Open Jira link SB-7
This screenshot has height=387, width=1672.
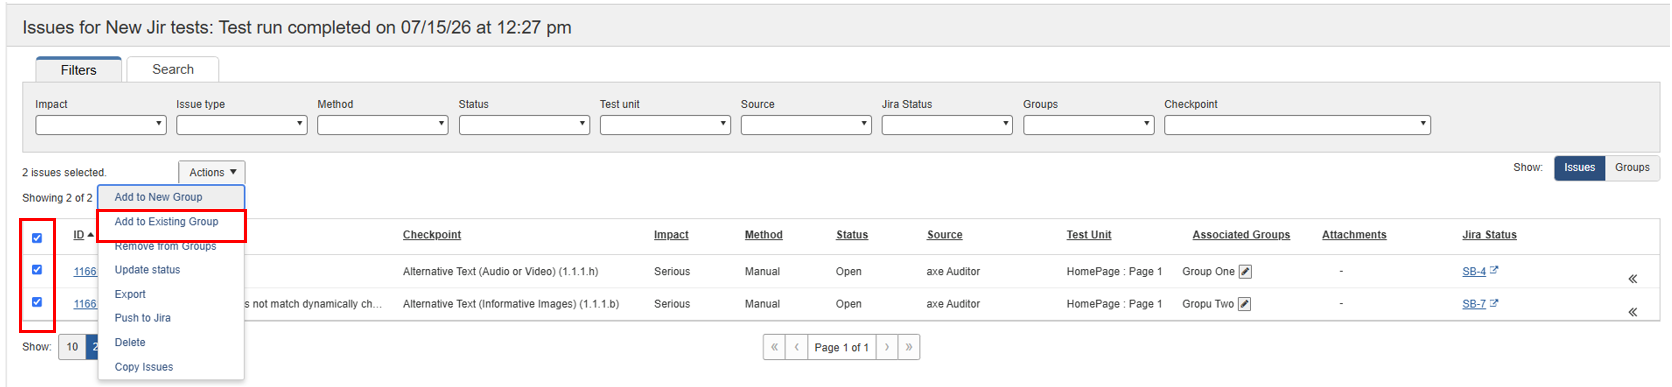[1474, 304]
